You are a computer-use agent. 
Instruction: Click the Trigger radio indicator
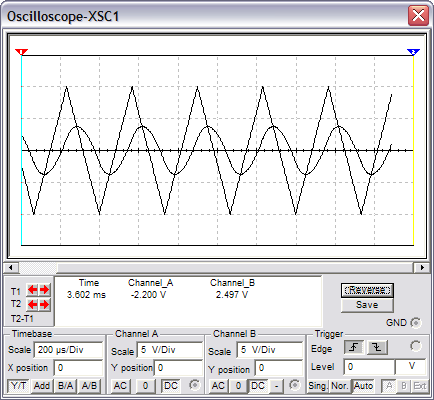[x=416, y=346]
